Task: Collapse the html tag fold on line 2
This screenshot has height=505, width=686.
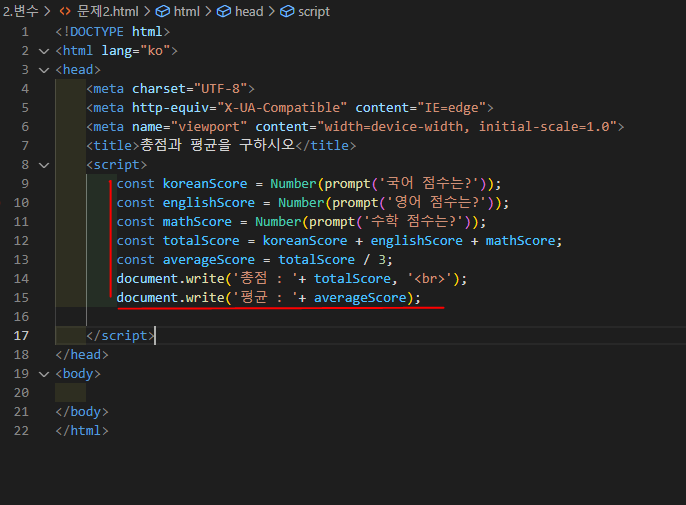Action: tap(44, 51)
